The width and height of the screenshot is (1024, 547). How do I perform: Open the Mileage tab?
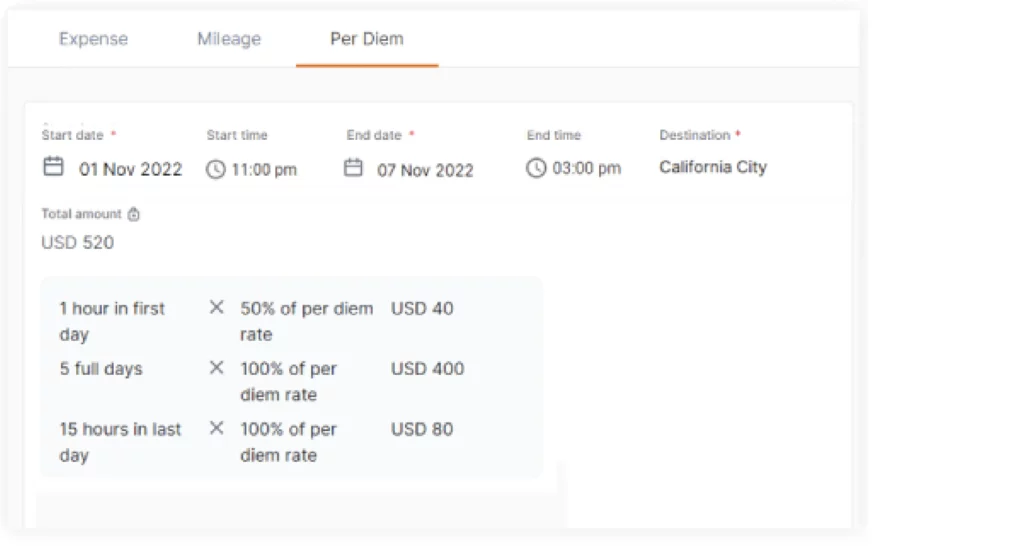(x=229, y=39)
